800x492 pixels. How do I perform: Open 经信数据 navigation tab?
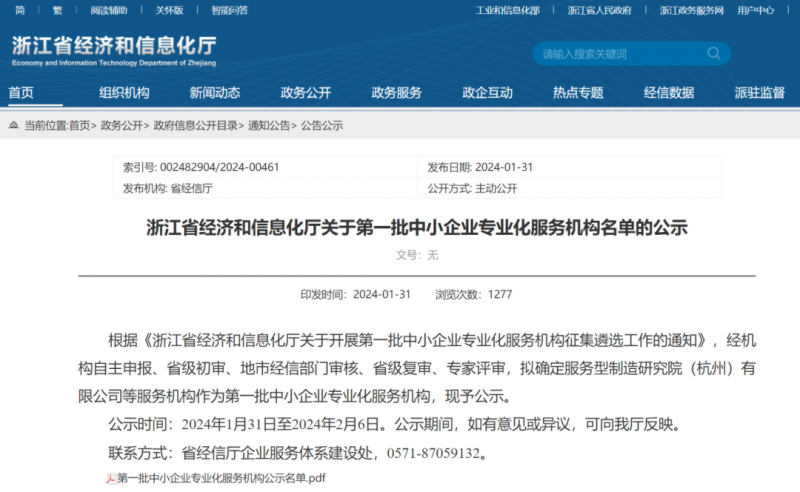point(669,93)
